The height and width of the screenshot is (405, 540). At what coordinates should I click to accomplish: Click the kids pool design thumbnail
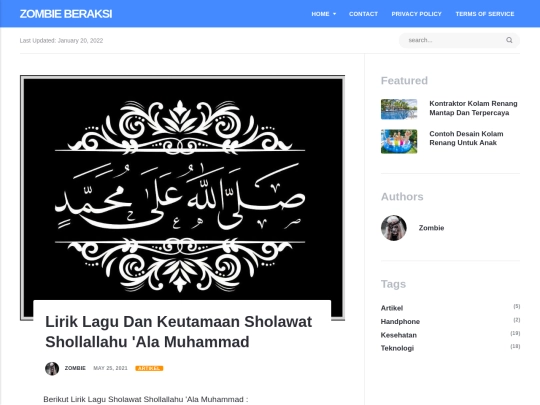(399, 141)
